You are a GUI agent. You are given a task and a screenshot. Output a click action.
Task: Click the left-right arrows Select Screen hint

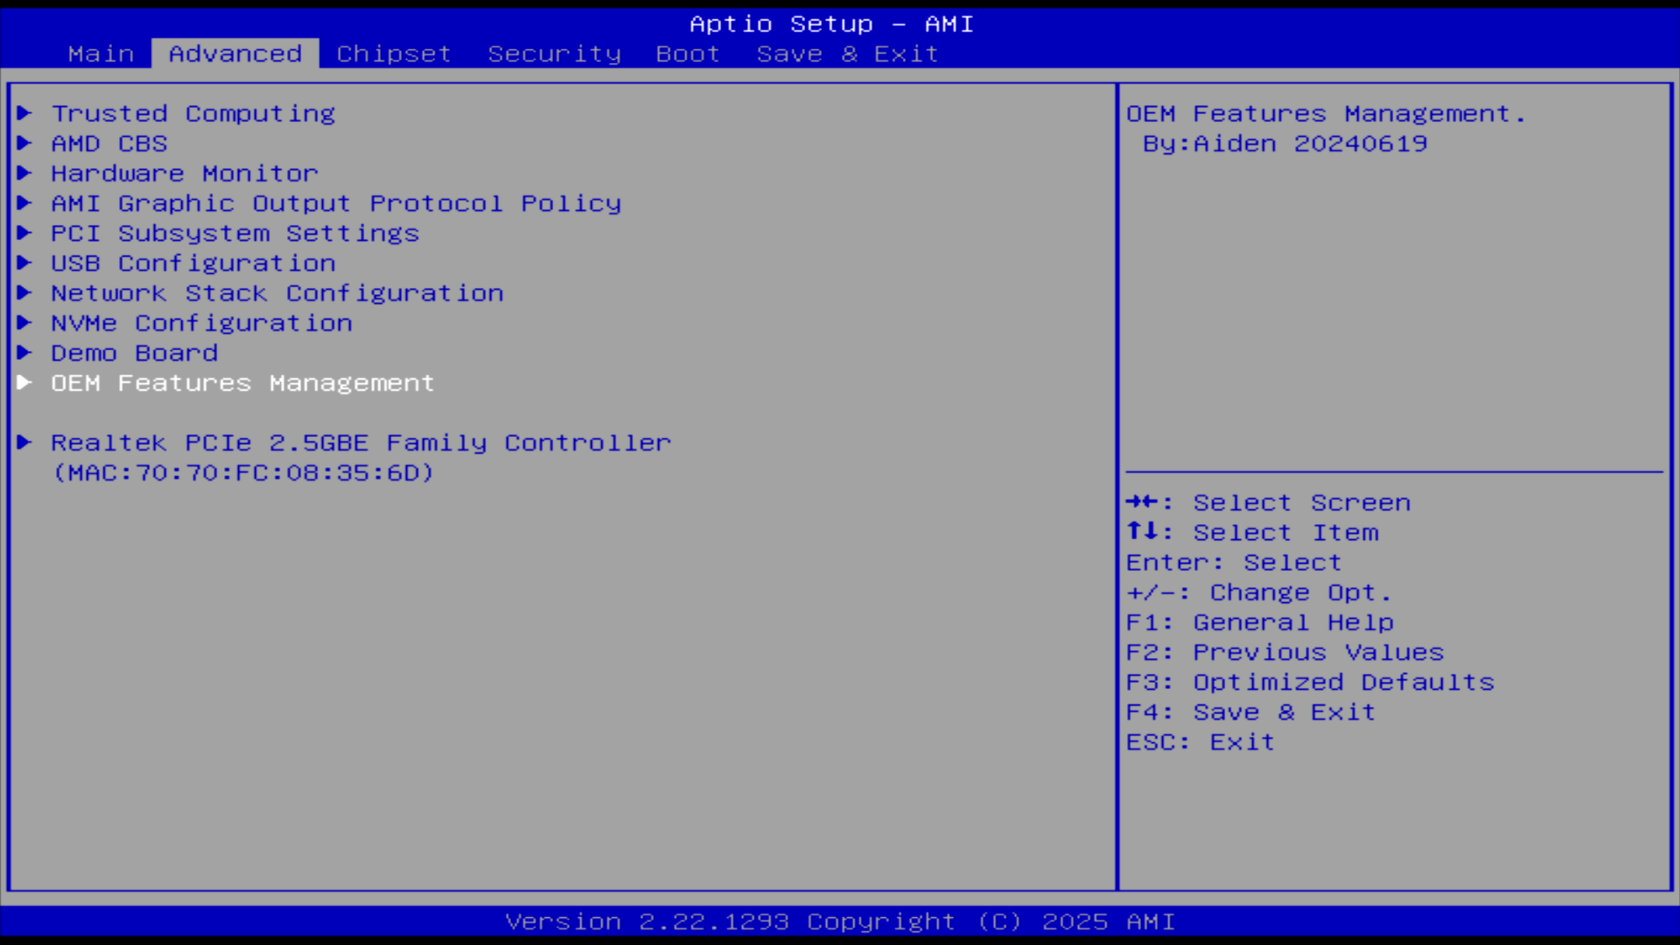[1268, 503]
